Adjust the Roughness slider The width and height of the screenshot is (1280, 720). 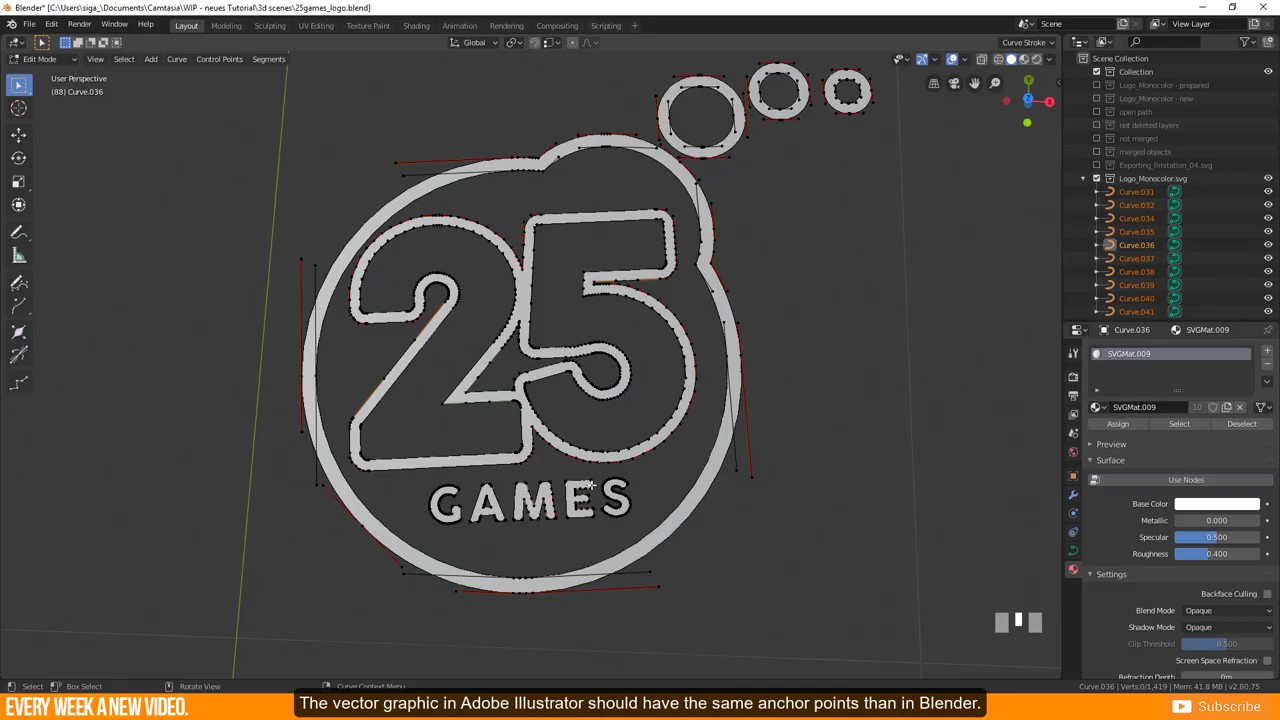click(x=1217, y=554)
